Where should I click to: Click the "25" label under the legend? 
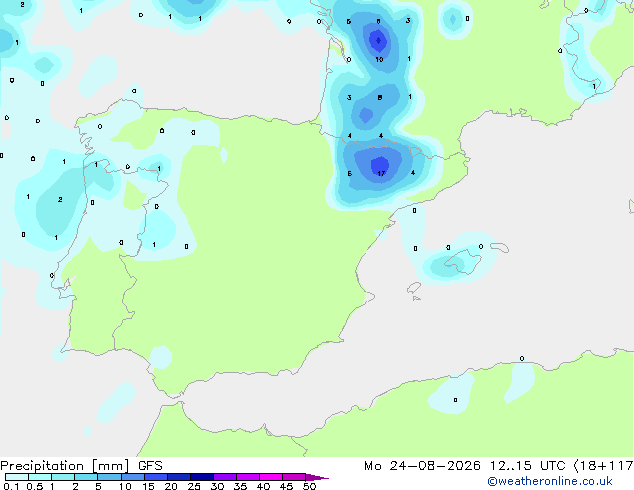click(x=194, y=486)
